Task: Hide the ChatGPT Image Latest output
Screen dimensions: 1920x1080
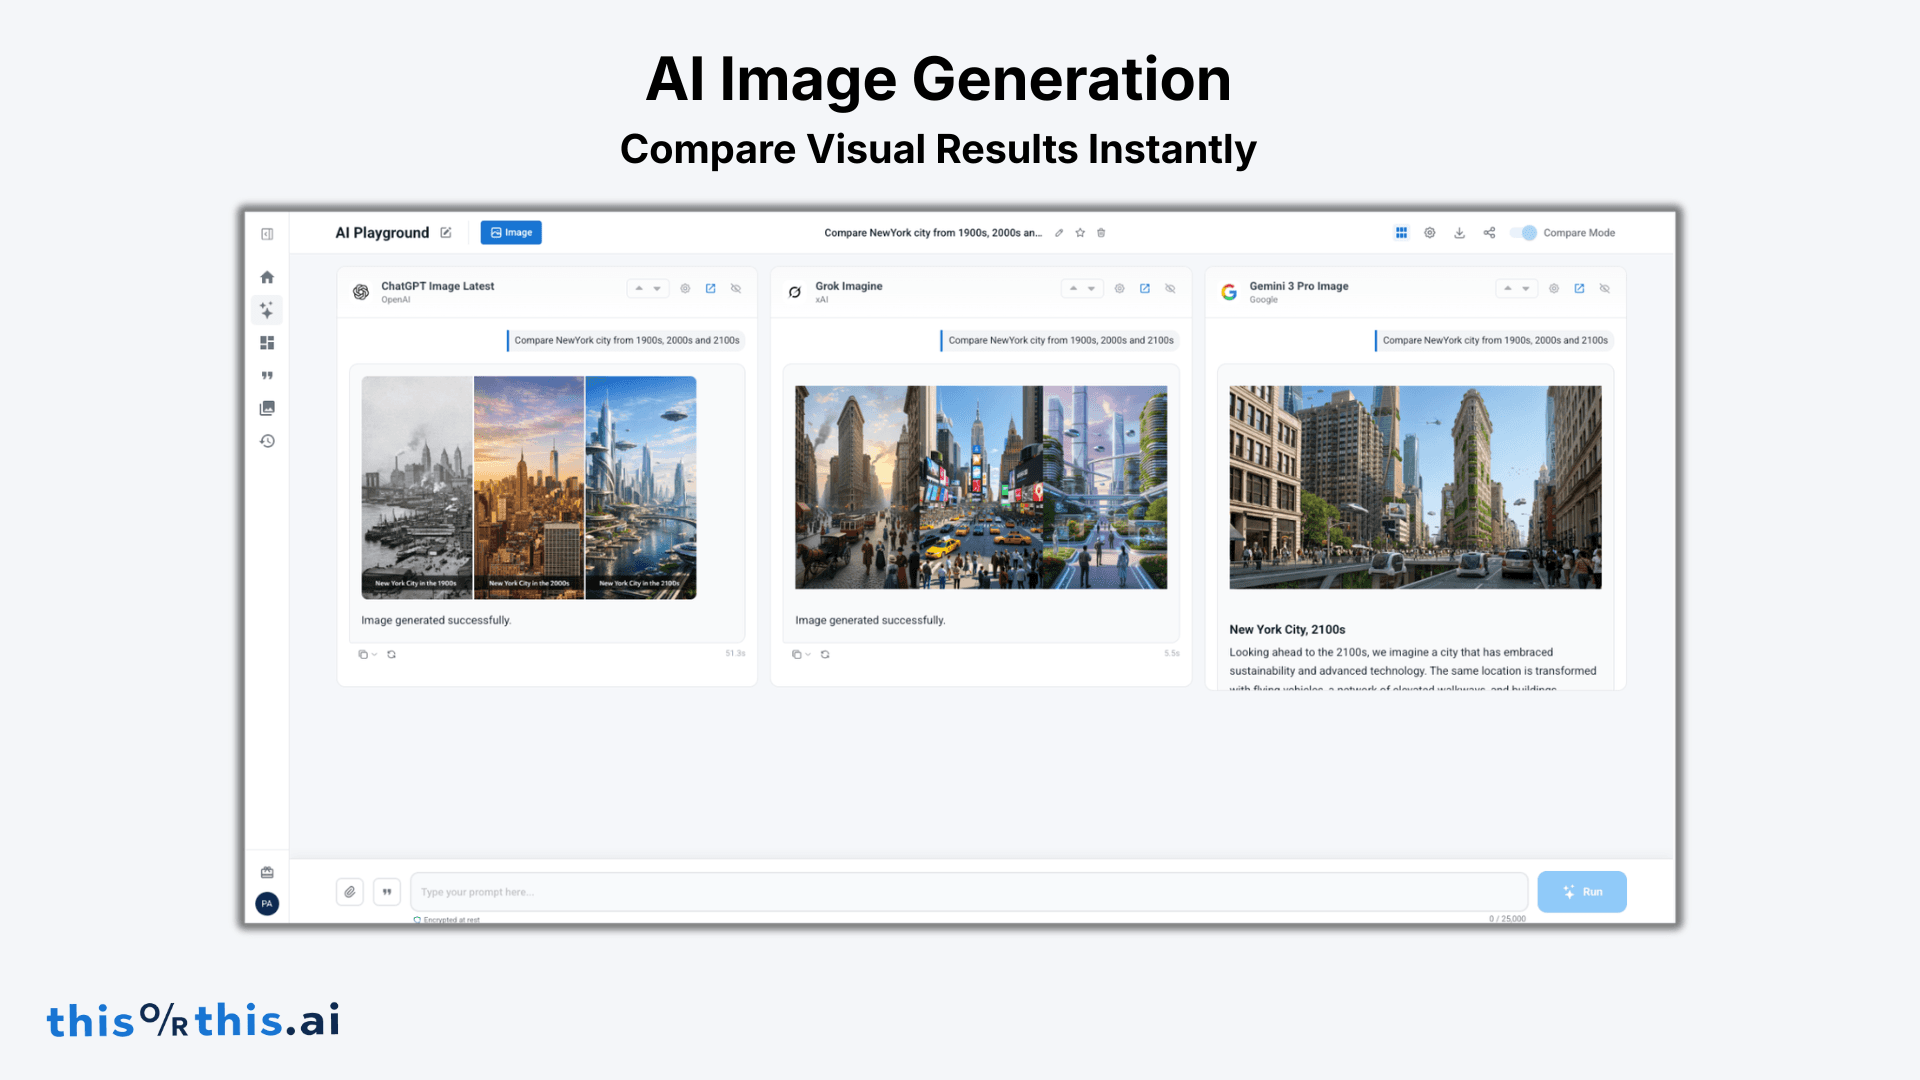Action: click(x=736, y=287)
